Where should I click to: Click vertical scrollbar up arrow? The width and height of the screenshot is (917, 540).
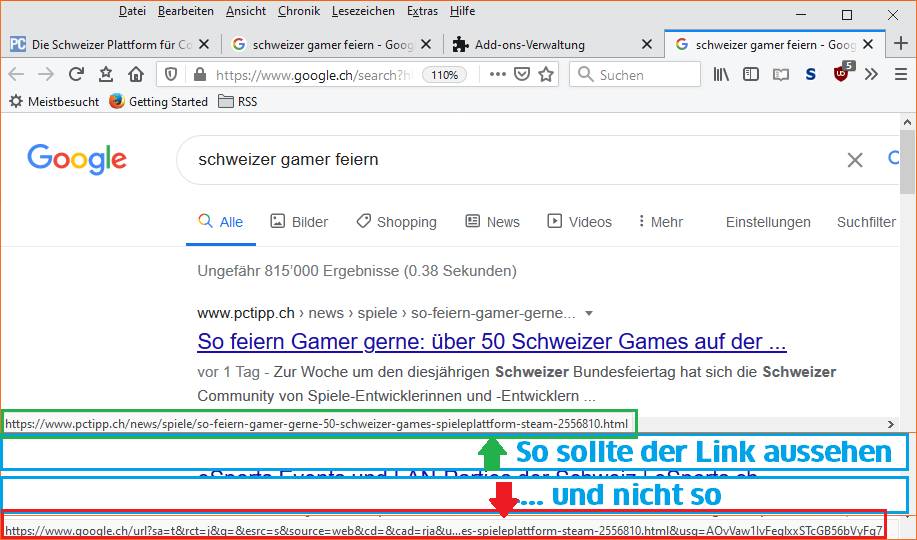[x=907, y=122]
